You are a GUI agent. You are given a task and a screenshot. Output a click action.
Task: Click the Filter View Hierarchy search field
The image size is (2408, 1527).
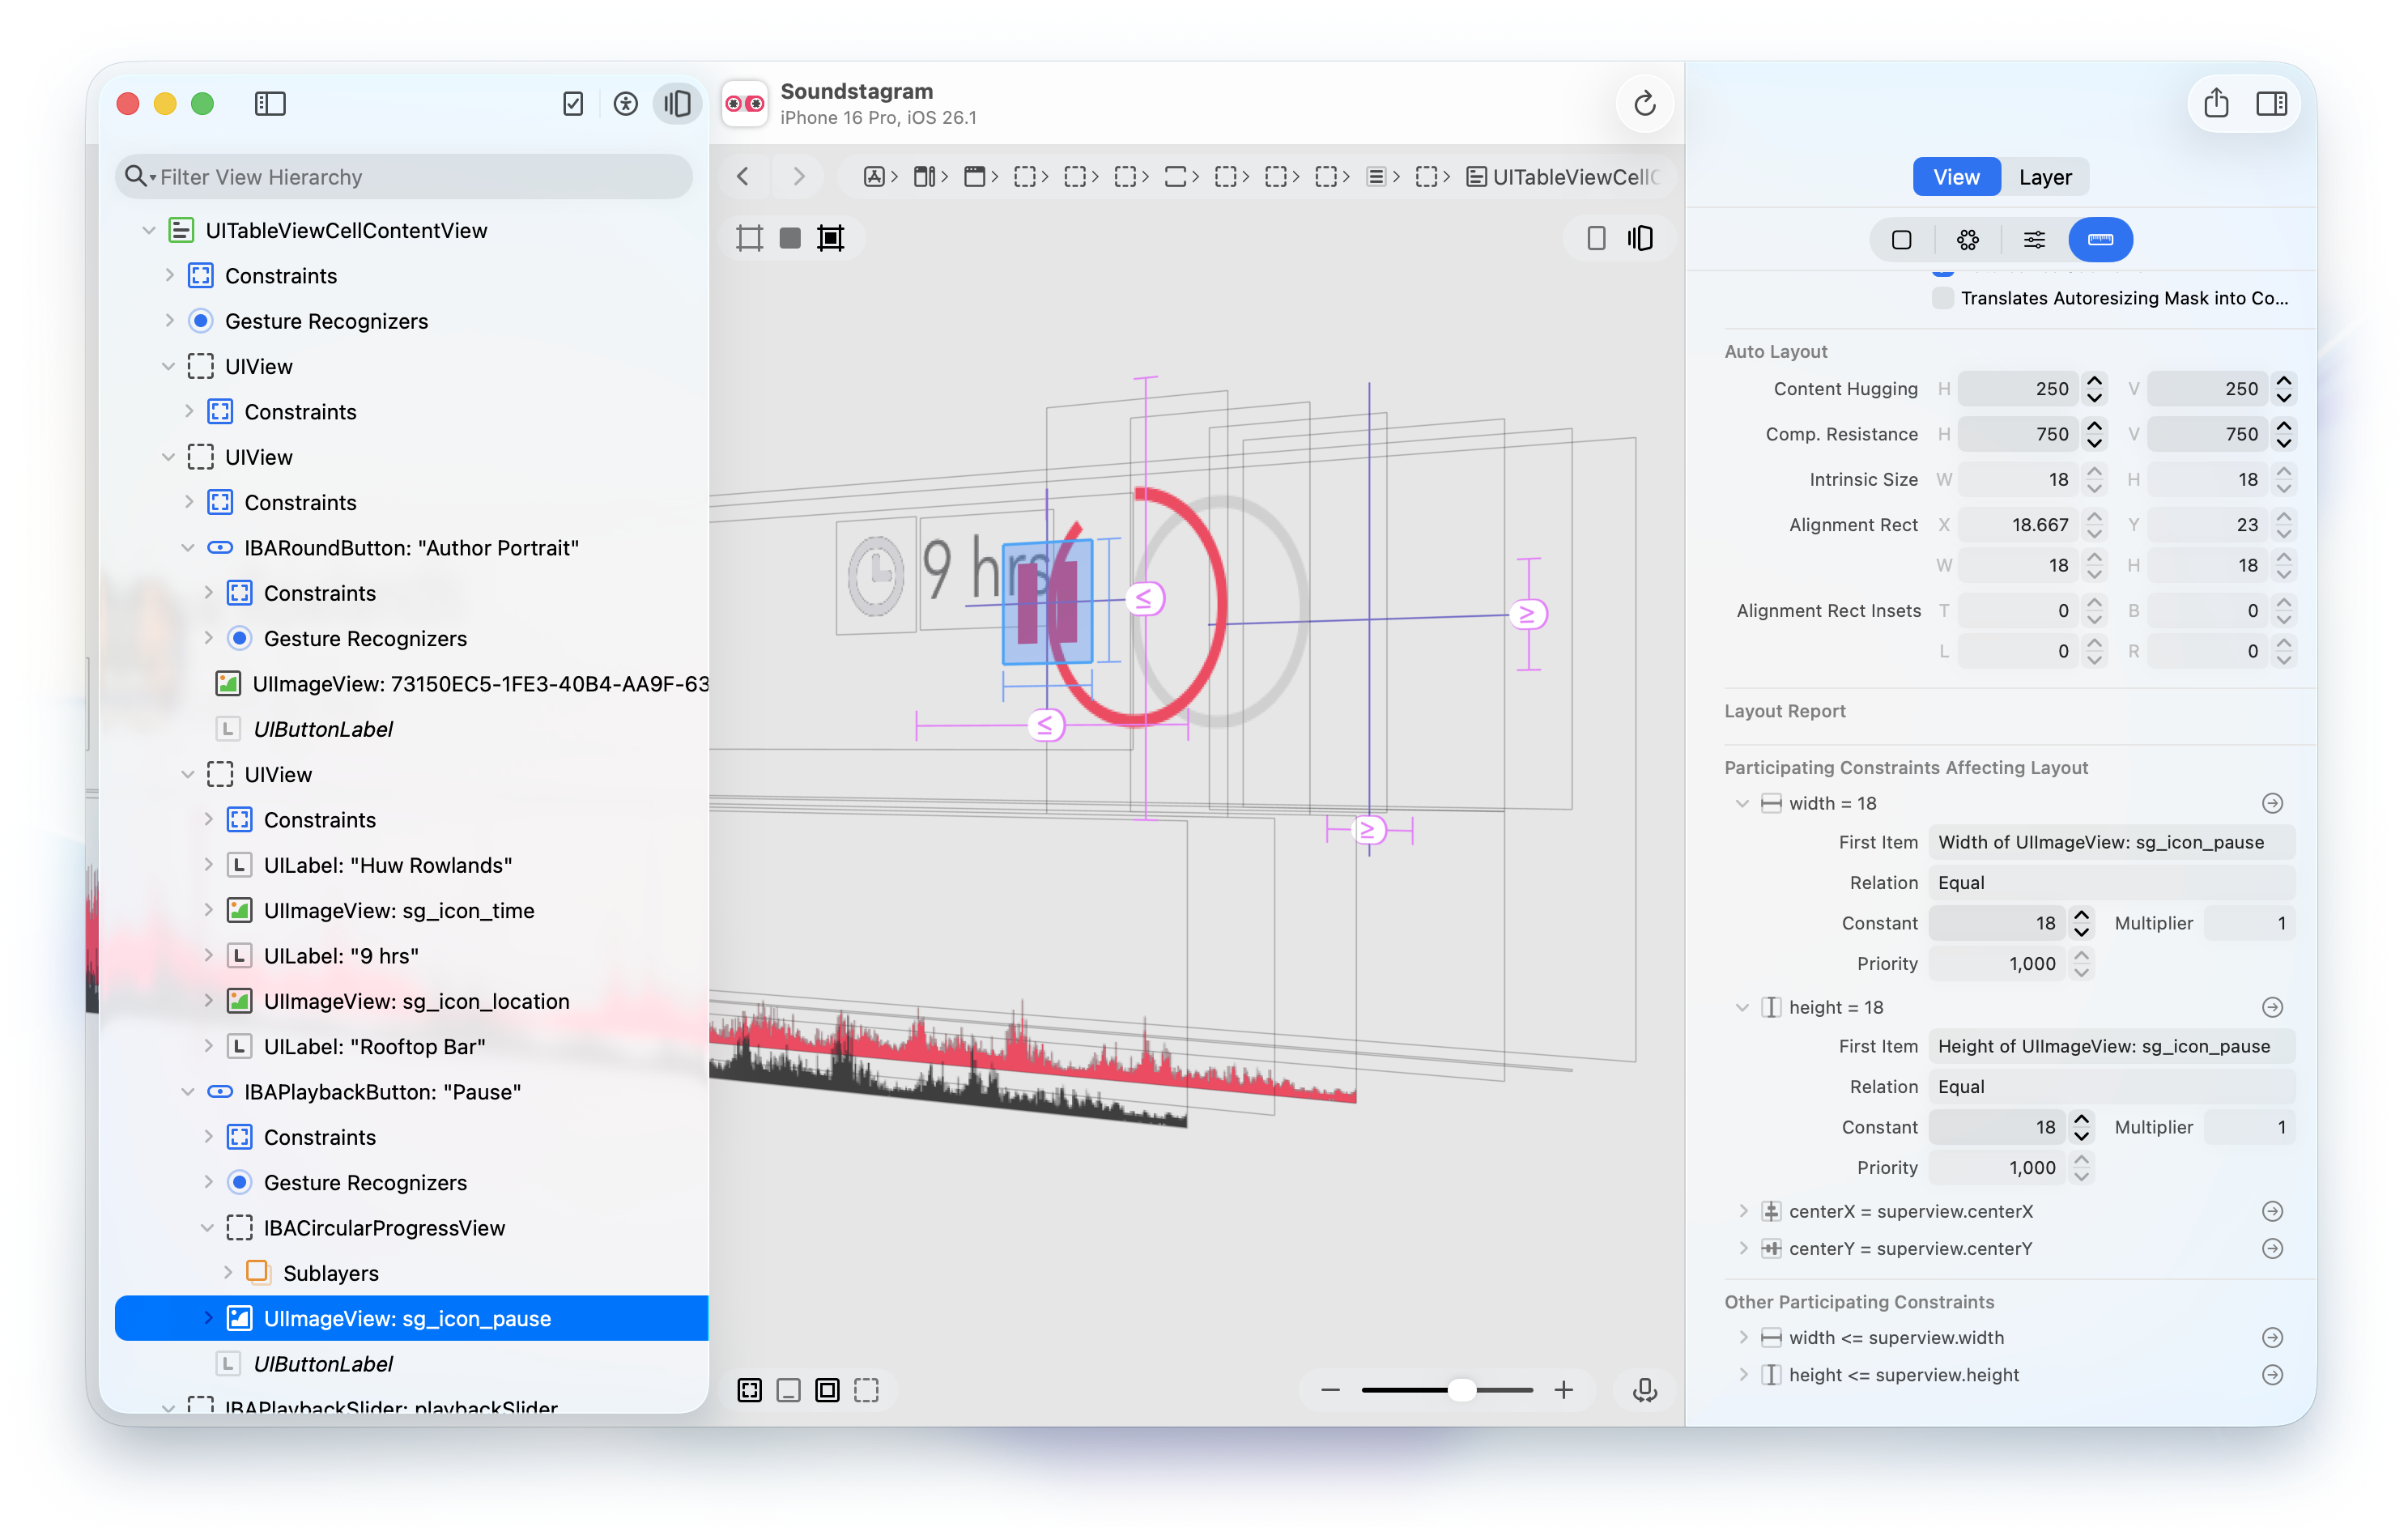point(400,176)
